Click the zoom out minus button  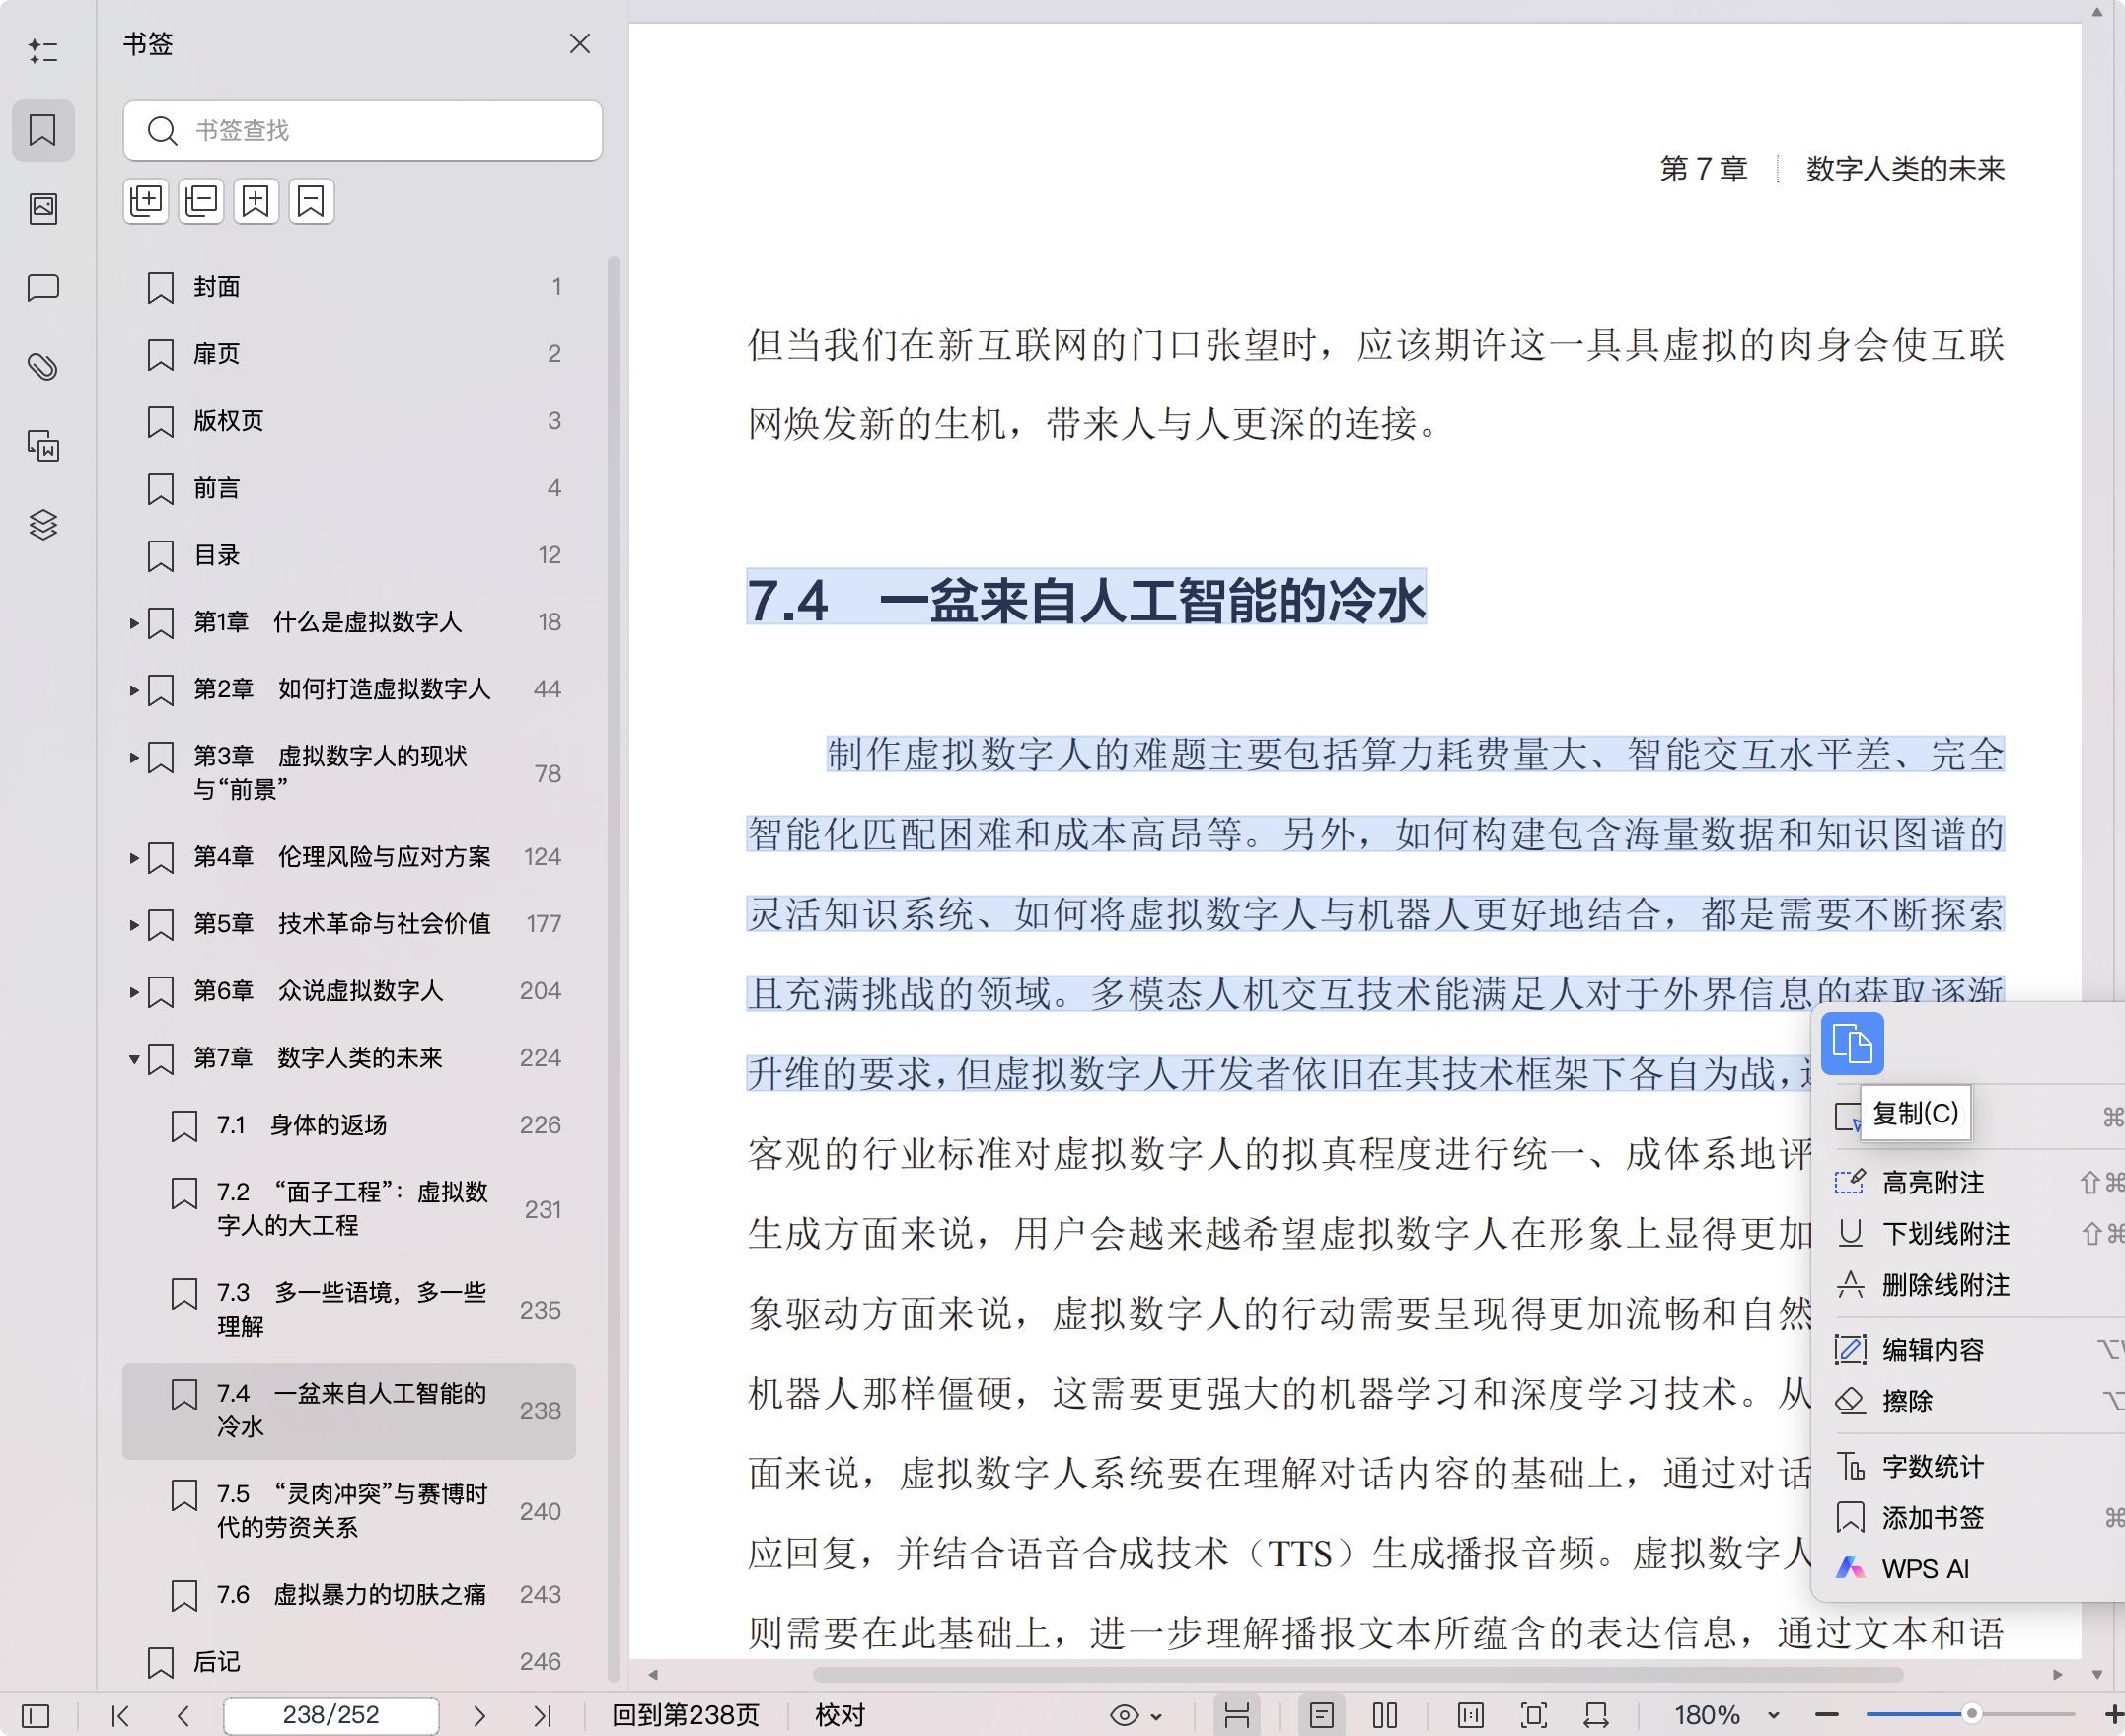point(1827,1716)
